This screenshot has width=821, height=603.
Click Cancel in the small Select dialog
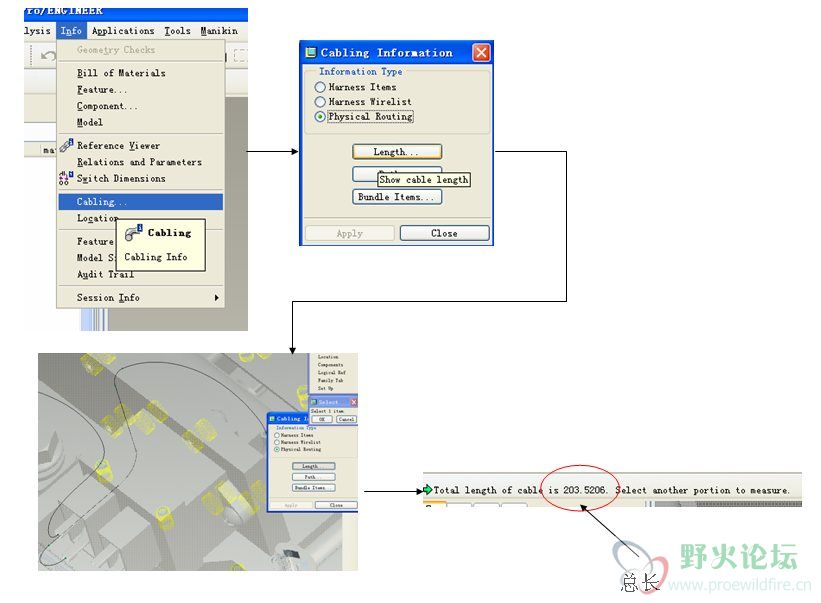tap(346, 419)
